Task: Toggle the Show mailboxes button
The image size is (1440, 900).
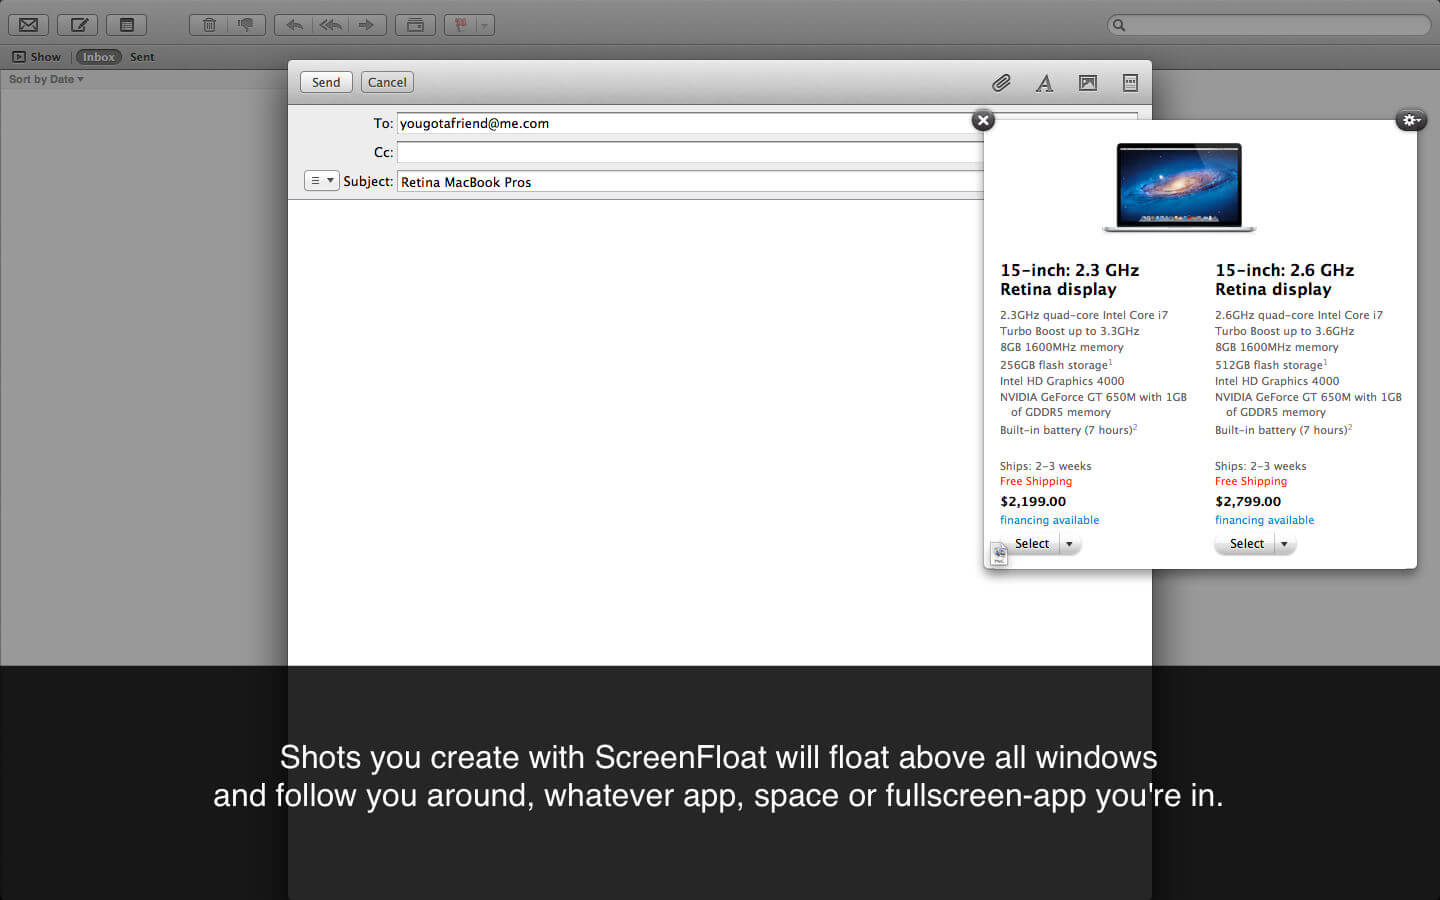Action: [x=36, y=57]
